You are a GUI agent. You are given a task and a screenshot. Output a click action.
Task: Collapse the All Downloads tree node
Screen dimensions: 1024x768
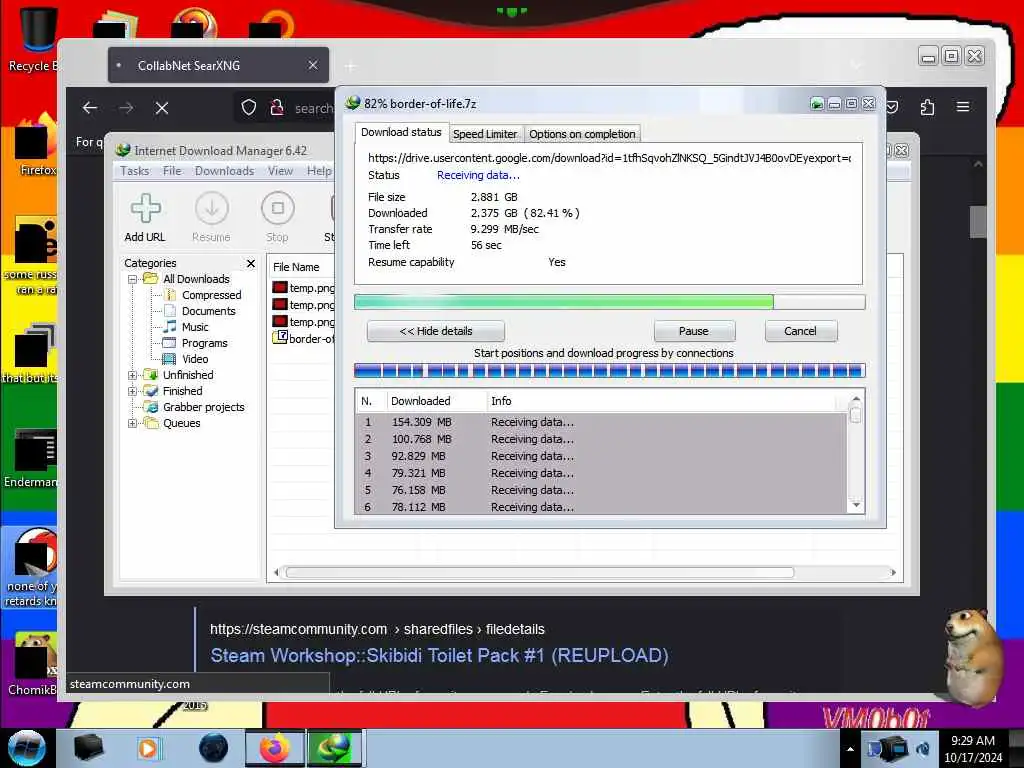133,280
